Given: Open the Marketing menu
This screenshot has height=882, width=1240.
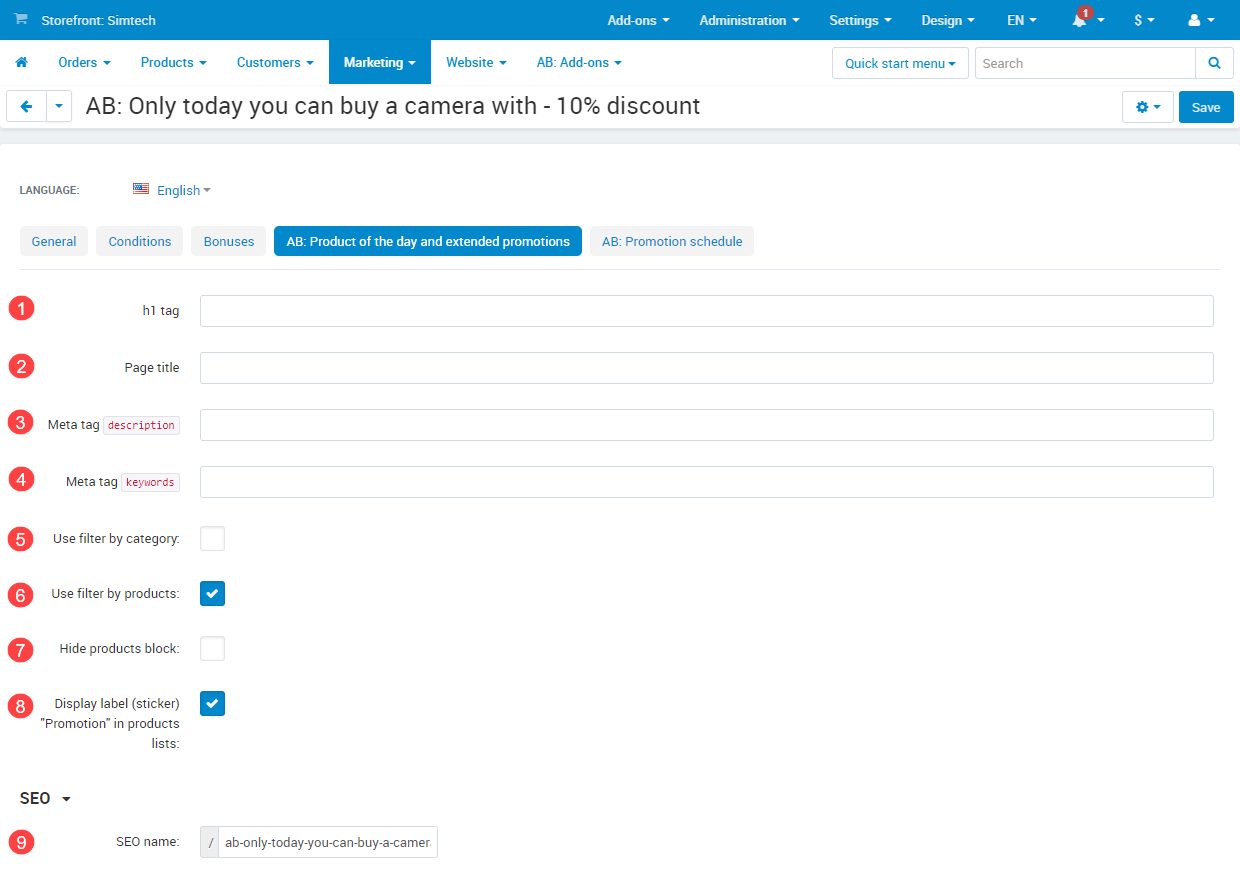Looking at the screenshot, I should 379,63.
